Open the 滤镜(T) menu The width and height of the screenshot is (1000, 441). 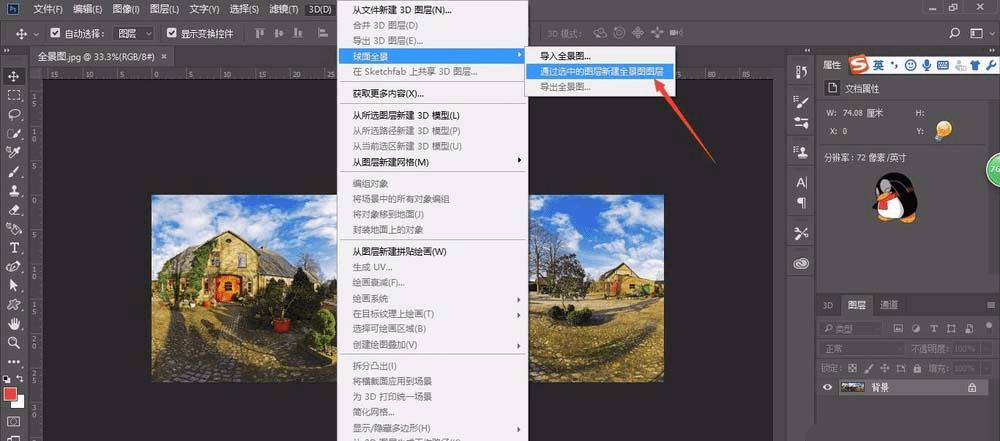click(x=283, y=10)
